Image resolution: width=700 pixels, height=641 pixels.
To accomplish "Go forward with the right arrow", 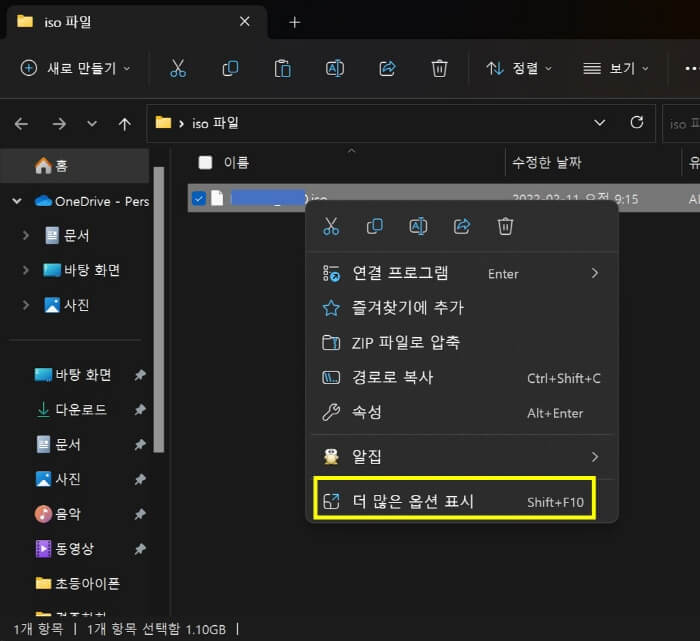I will pyautogui.click(x=58, y=124).
